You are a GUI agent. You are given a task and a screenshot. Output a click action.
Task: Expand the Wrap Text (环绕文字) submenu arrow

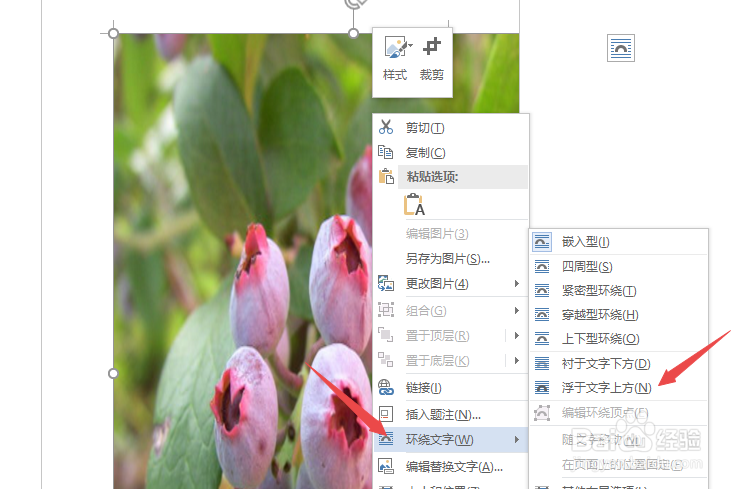point(516,440)
